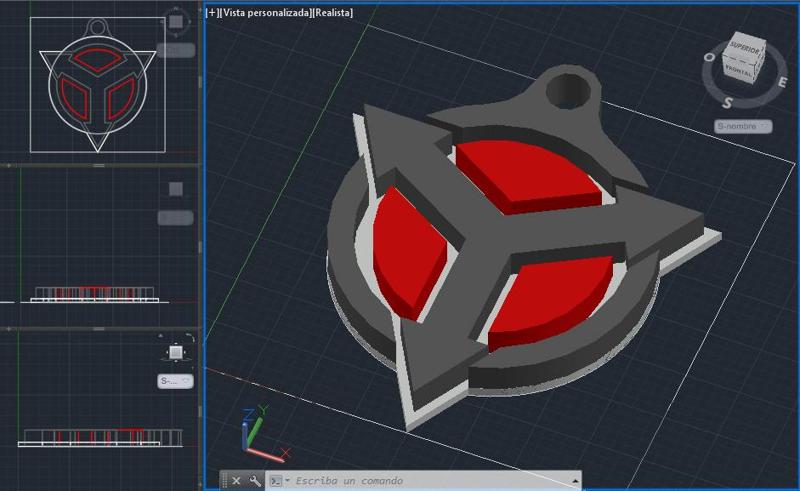The image size is (800, 491).
Task: Open the 'S-...' dropdown in bottom-left viewport
Action: point(175,381)
